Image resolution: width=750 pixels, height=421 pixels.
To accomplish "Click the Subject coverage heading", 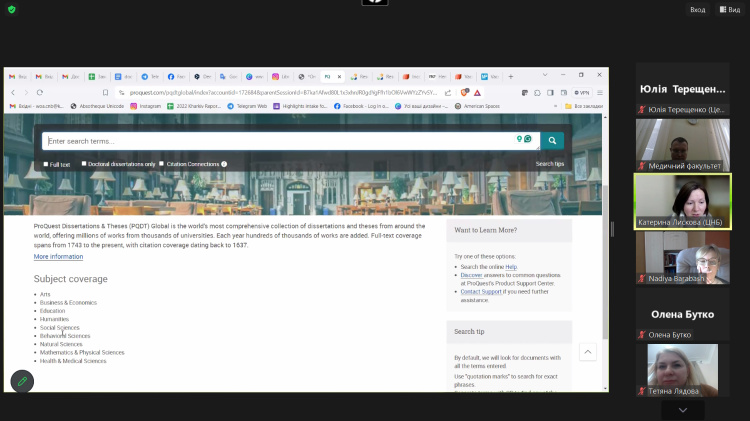I will pos(70,279).
